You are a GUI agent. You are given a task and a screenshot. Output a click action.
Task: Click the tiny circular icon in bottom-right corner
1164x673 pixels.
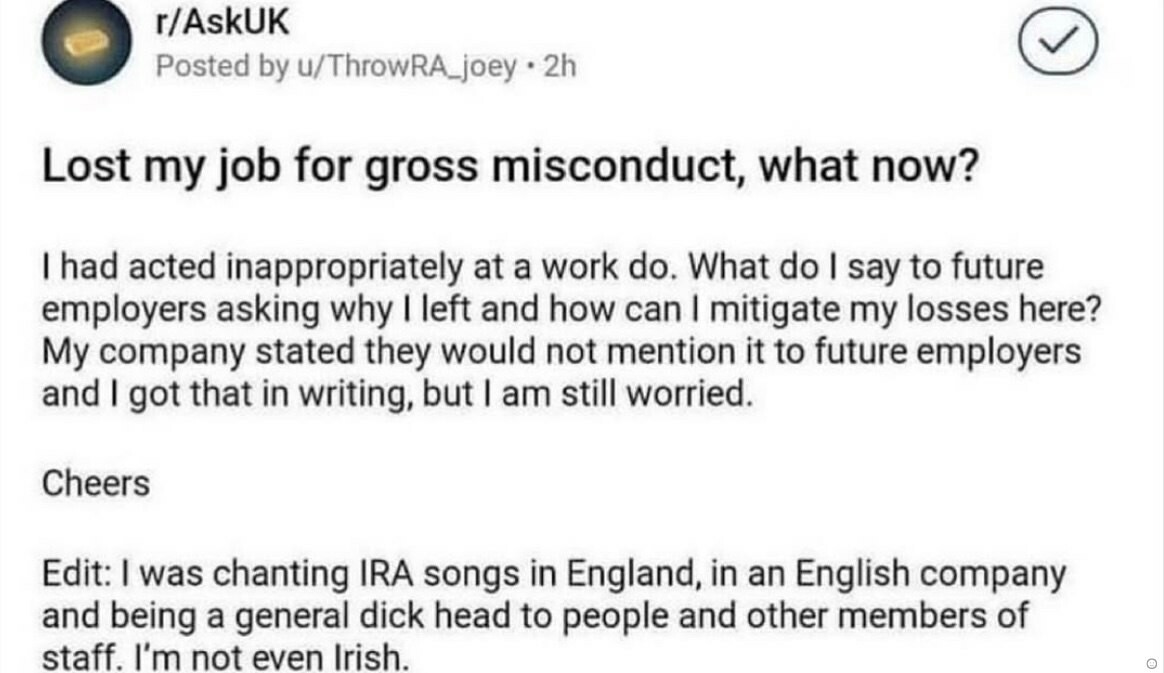(x=1151, y=663)
